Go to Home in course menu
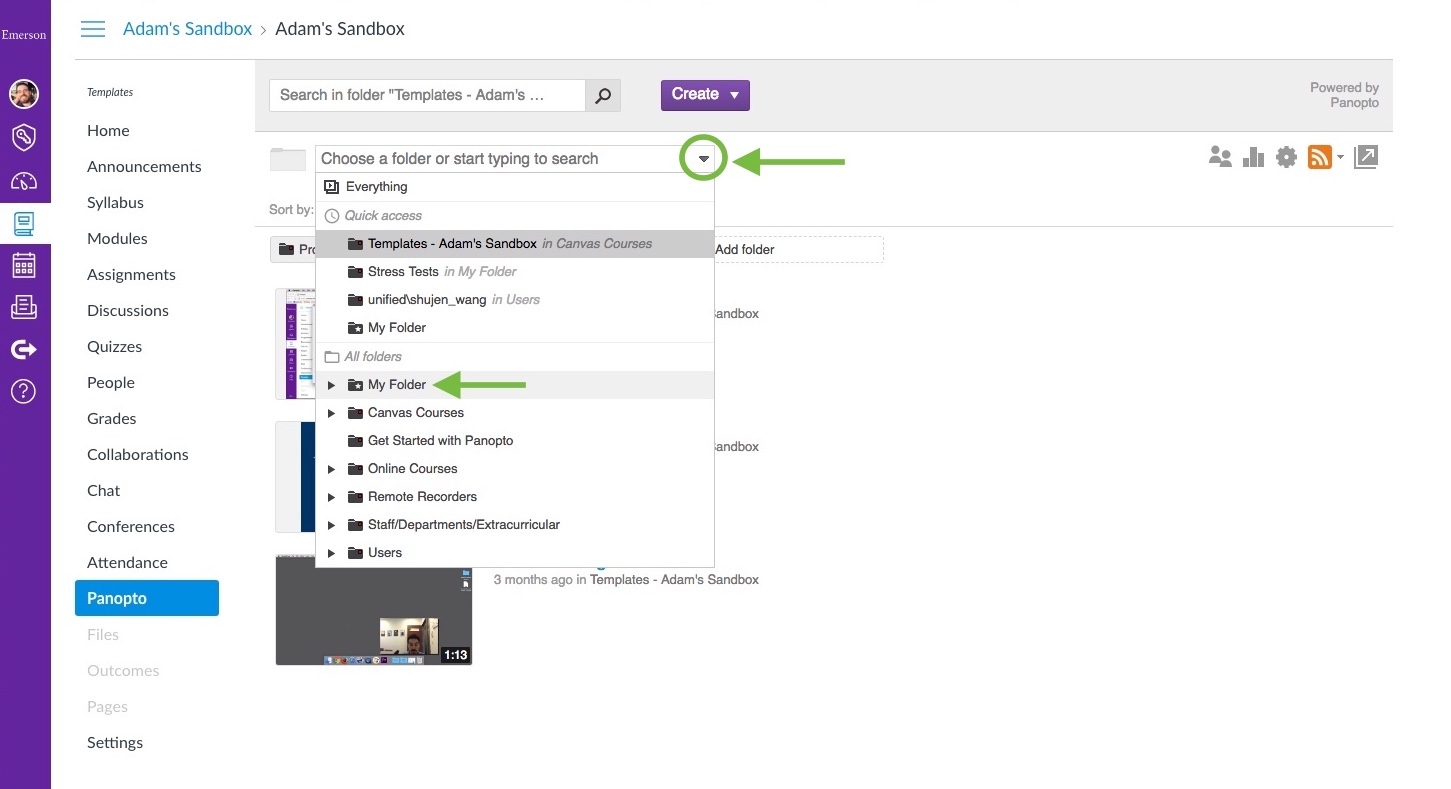The height and width of the screenshot is (789, 1451). (108, 131)
